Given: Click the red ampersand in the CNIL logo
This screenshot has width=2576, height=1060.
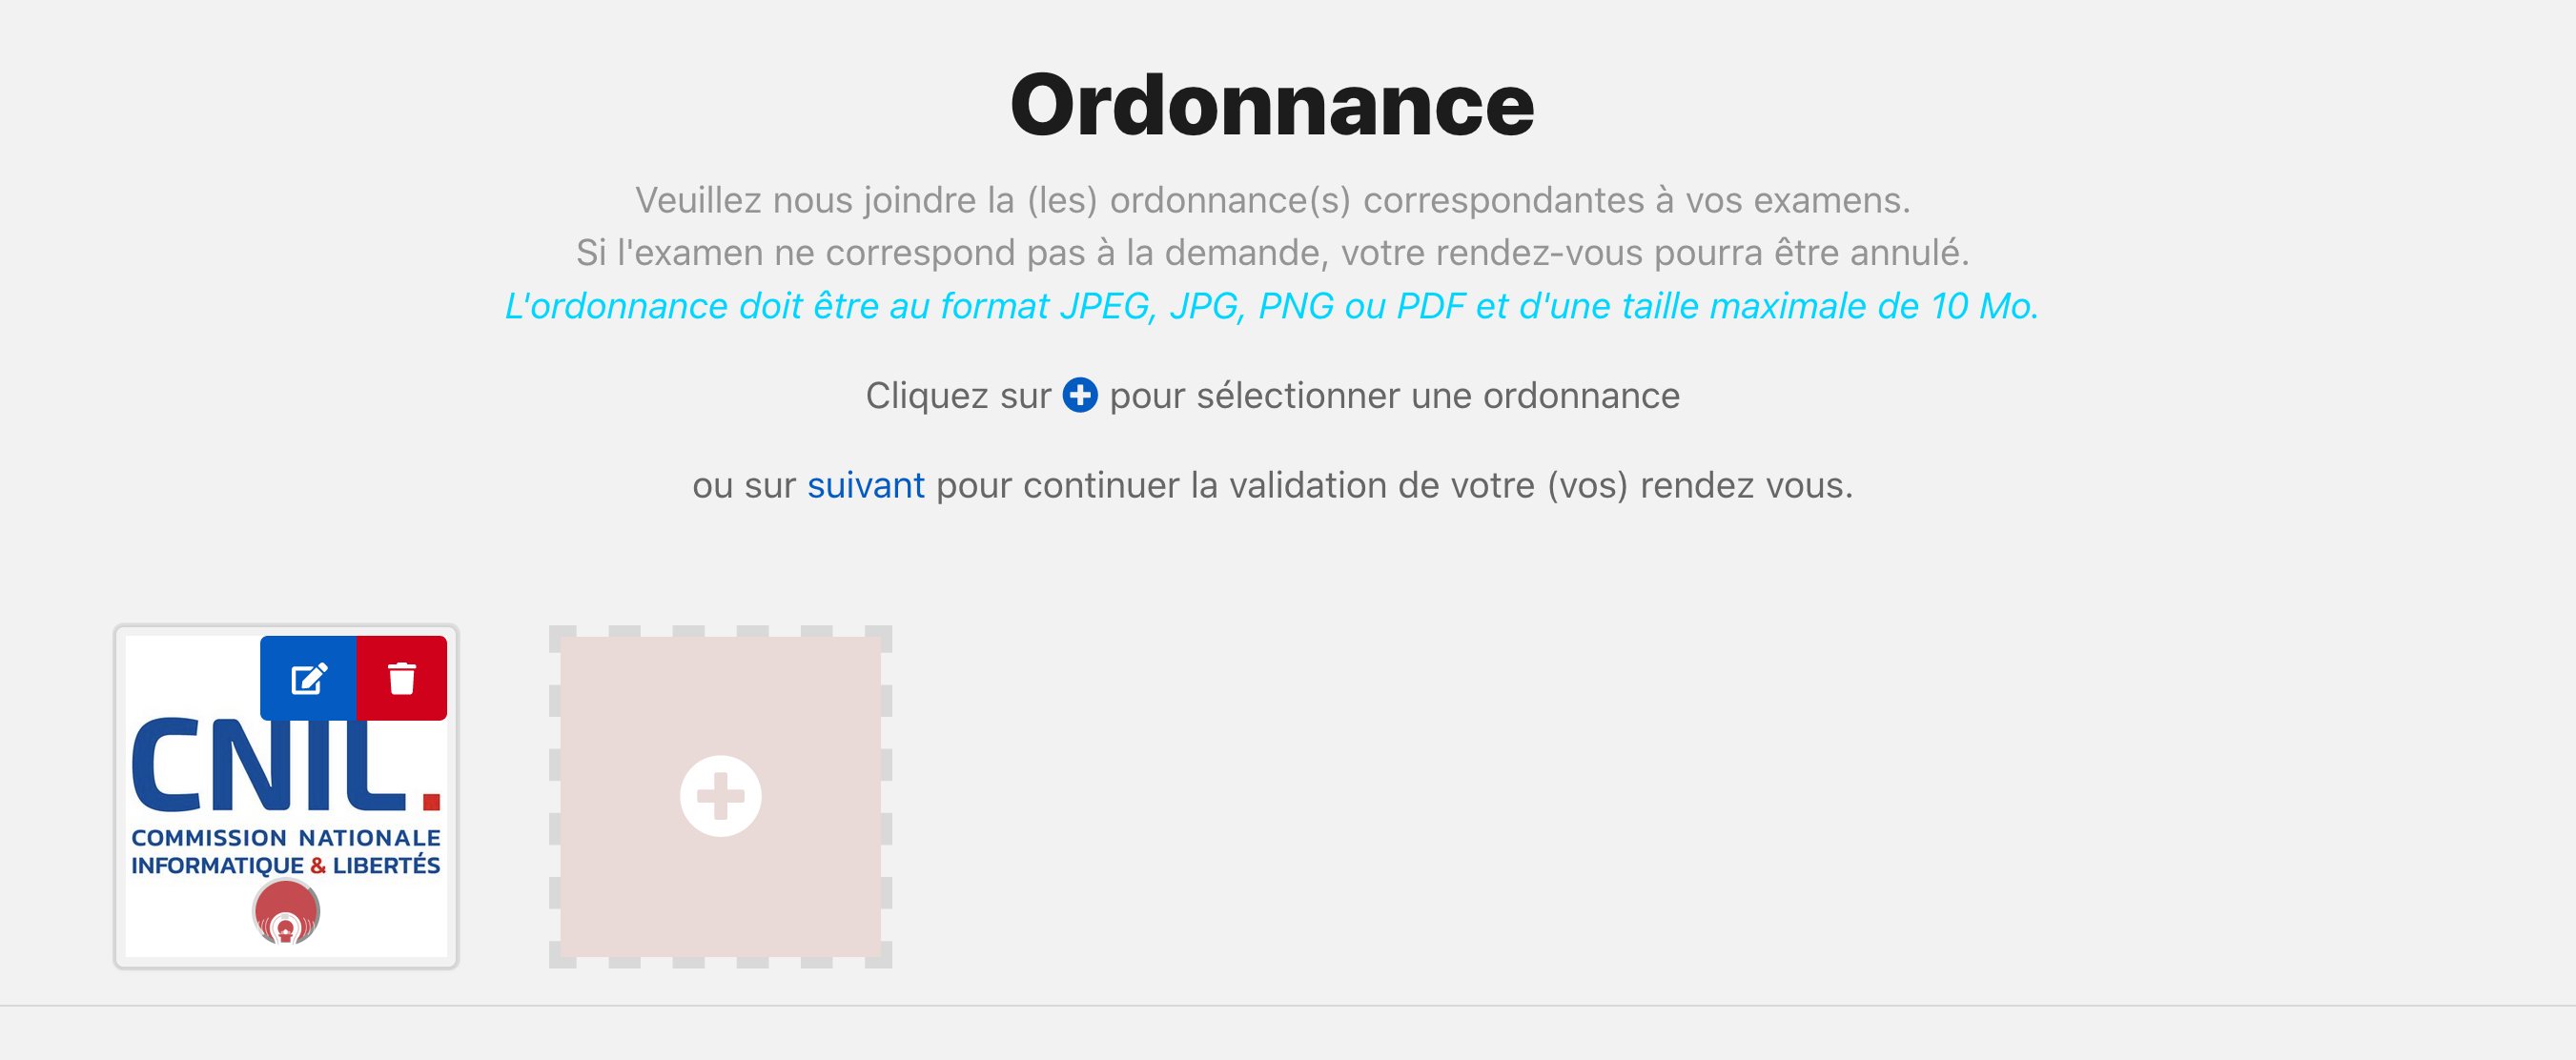Looking at the screenshot, I should (x=318, y=866).
